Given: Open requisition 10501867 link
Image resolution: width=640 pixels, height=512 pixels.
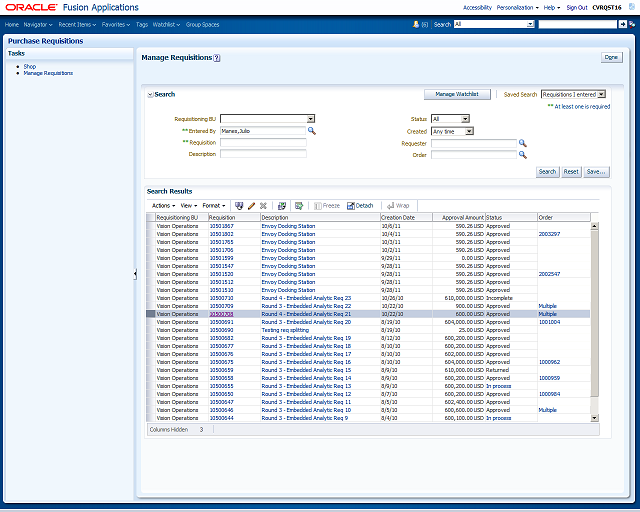Looking at the screenshot, I should (222, 226).
